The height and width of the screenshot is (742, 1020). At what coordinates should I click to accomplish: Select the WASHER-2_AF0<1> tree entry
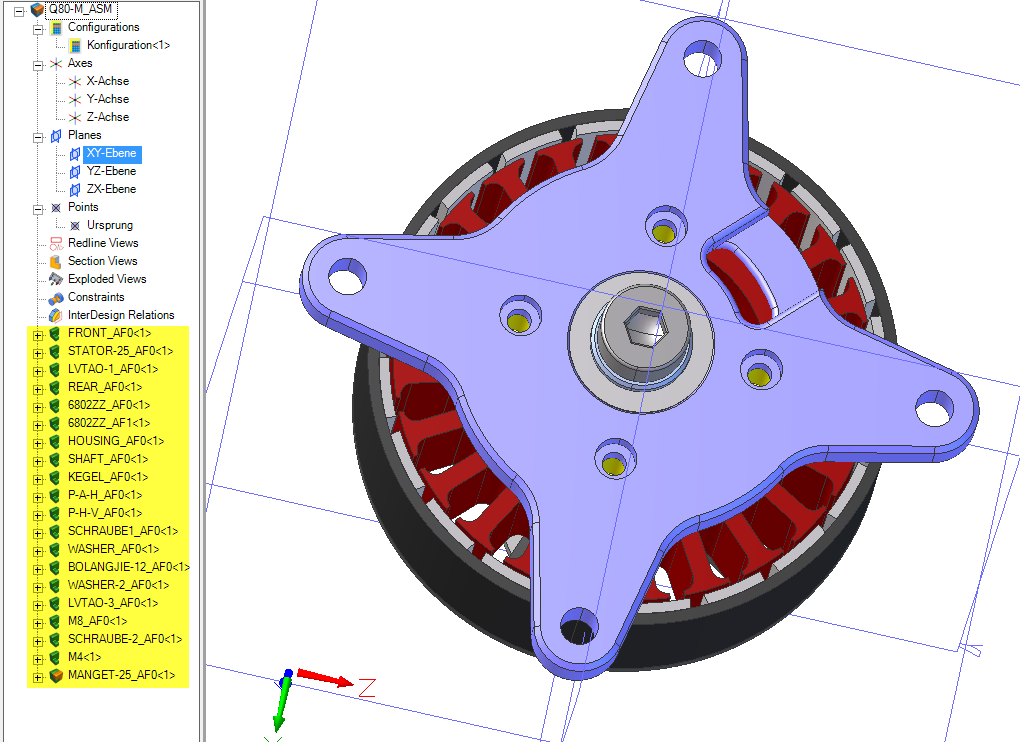click(118, 585)
